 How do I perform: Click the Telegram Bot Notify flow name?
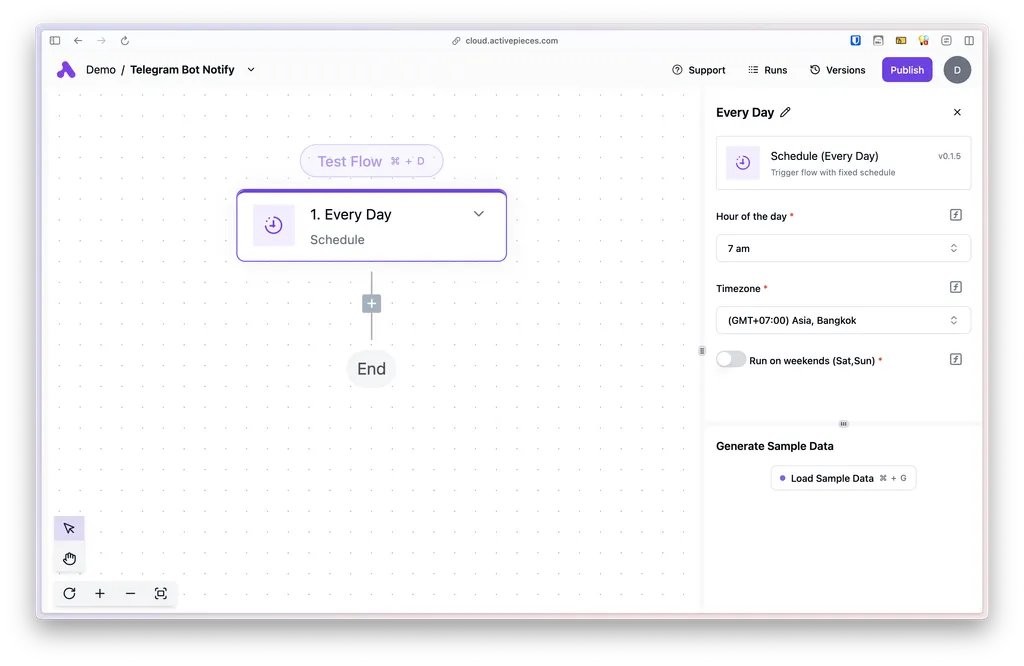tap(182, 70)
